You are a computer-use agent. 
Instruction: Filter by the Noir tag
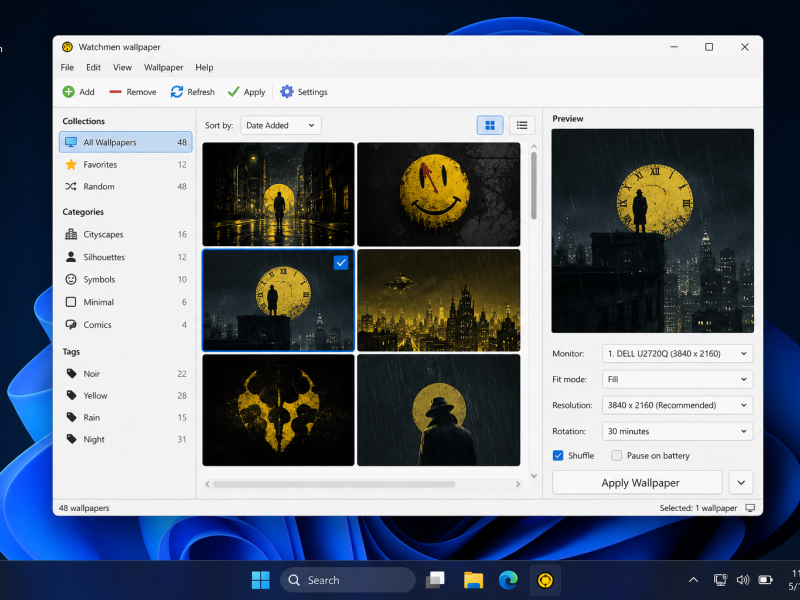click(x=126, y=373)
